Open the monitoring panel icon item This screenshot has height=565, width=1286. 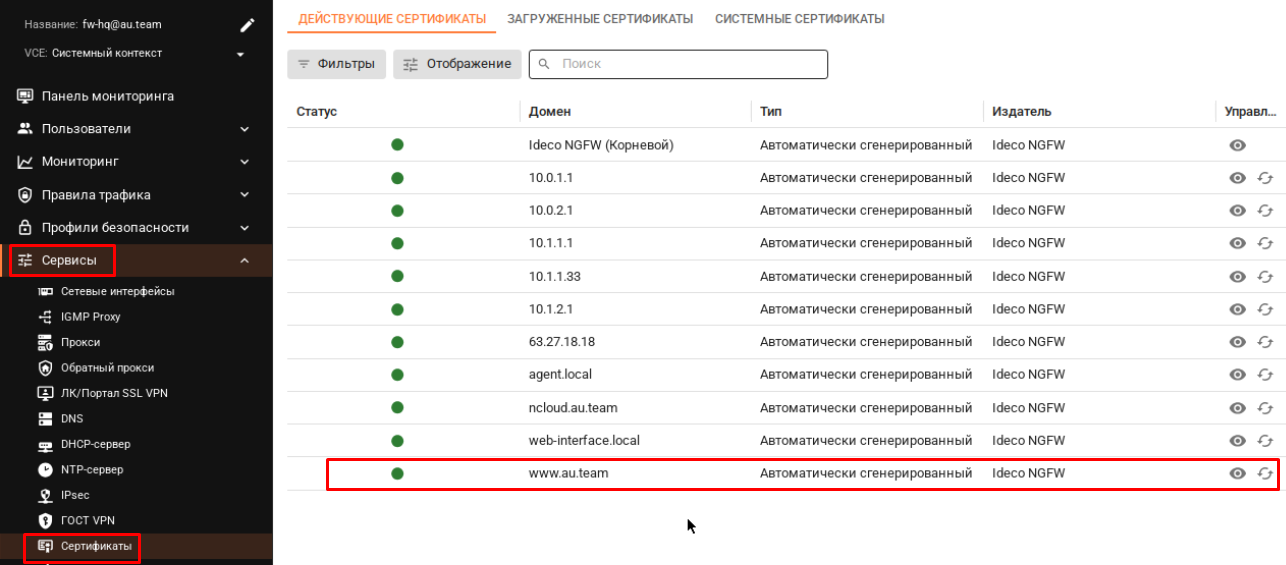point(25,96)
